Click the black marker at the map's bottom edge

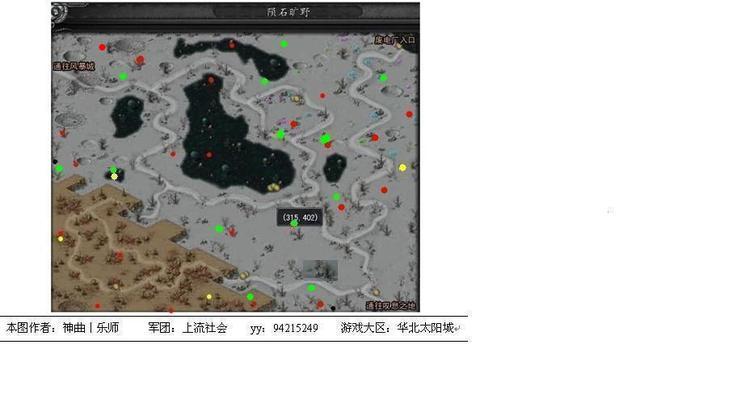pyautogui.click(x=333, y=308)
